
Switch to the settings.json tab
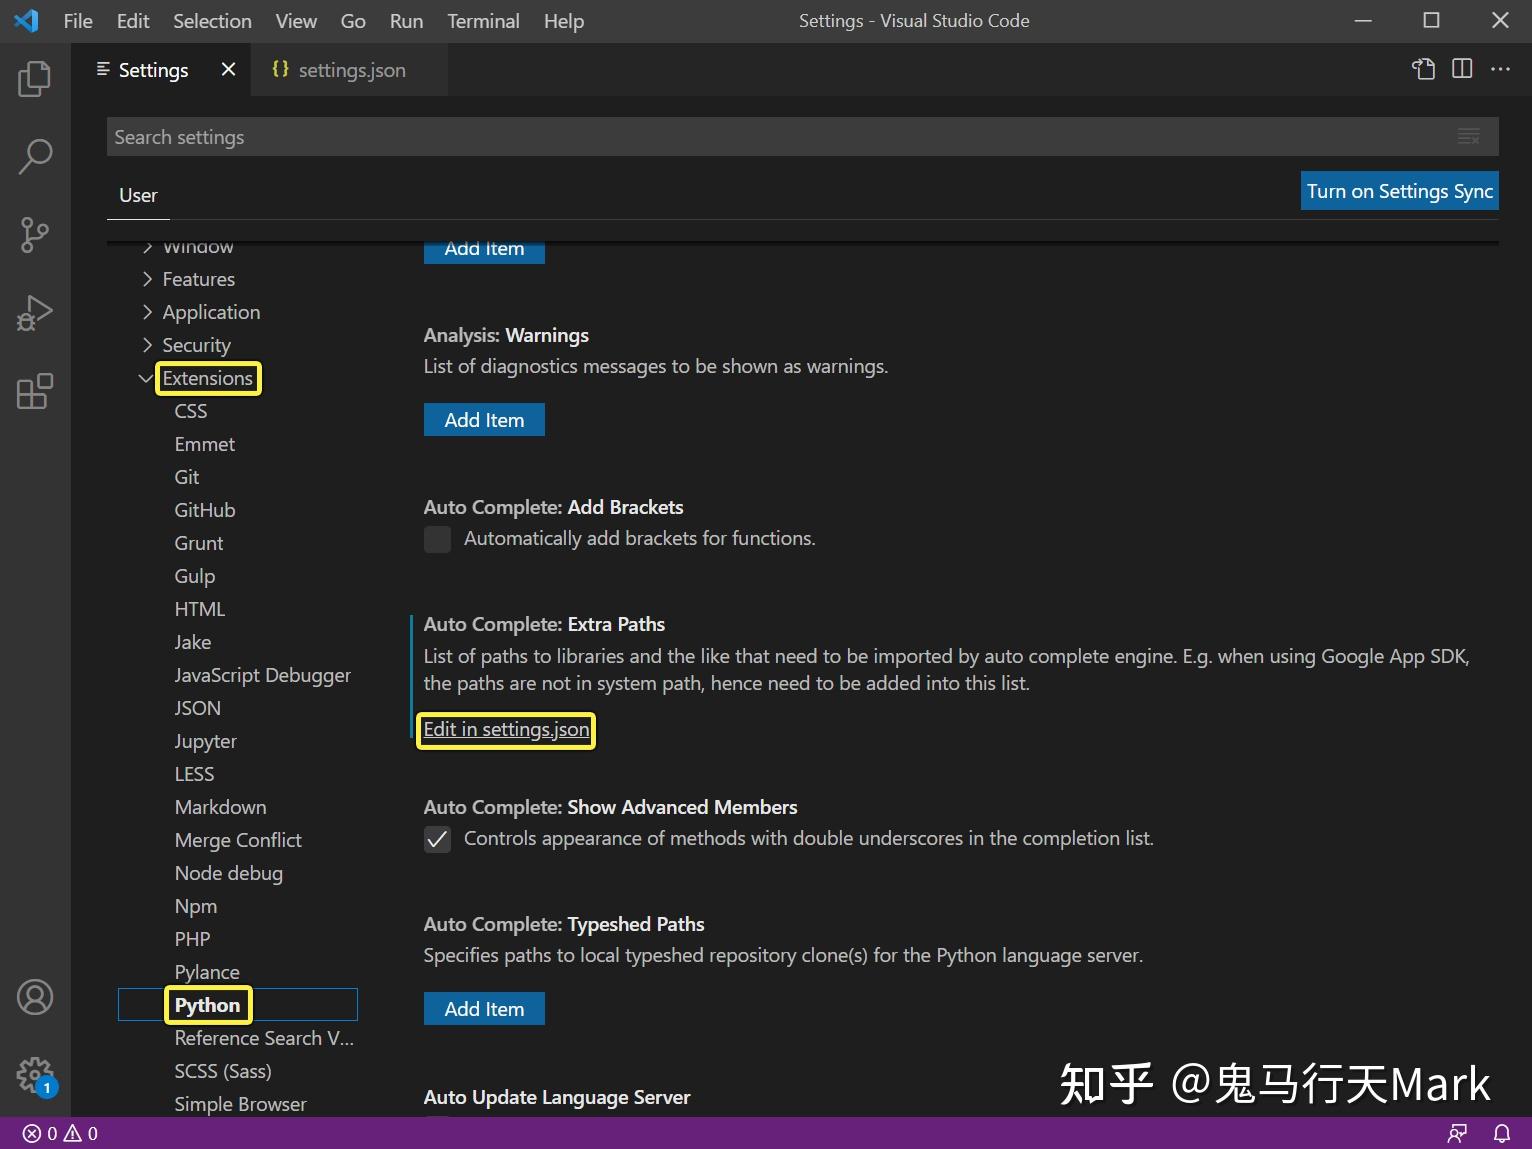pyautogui.click(x=350, y=70)
